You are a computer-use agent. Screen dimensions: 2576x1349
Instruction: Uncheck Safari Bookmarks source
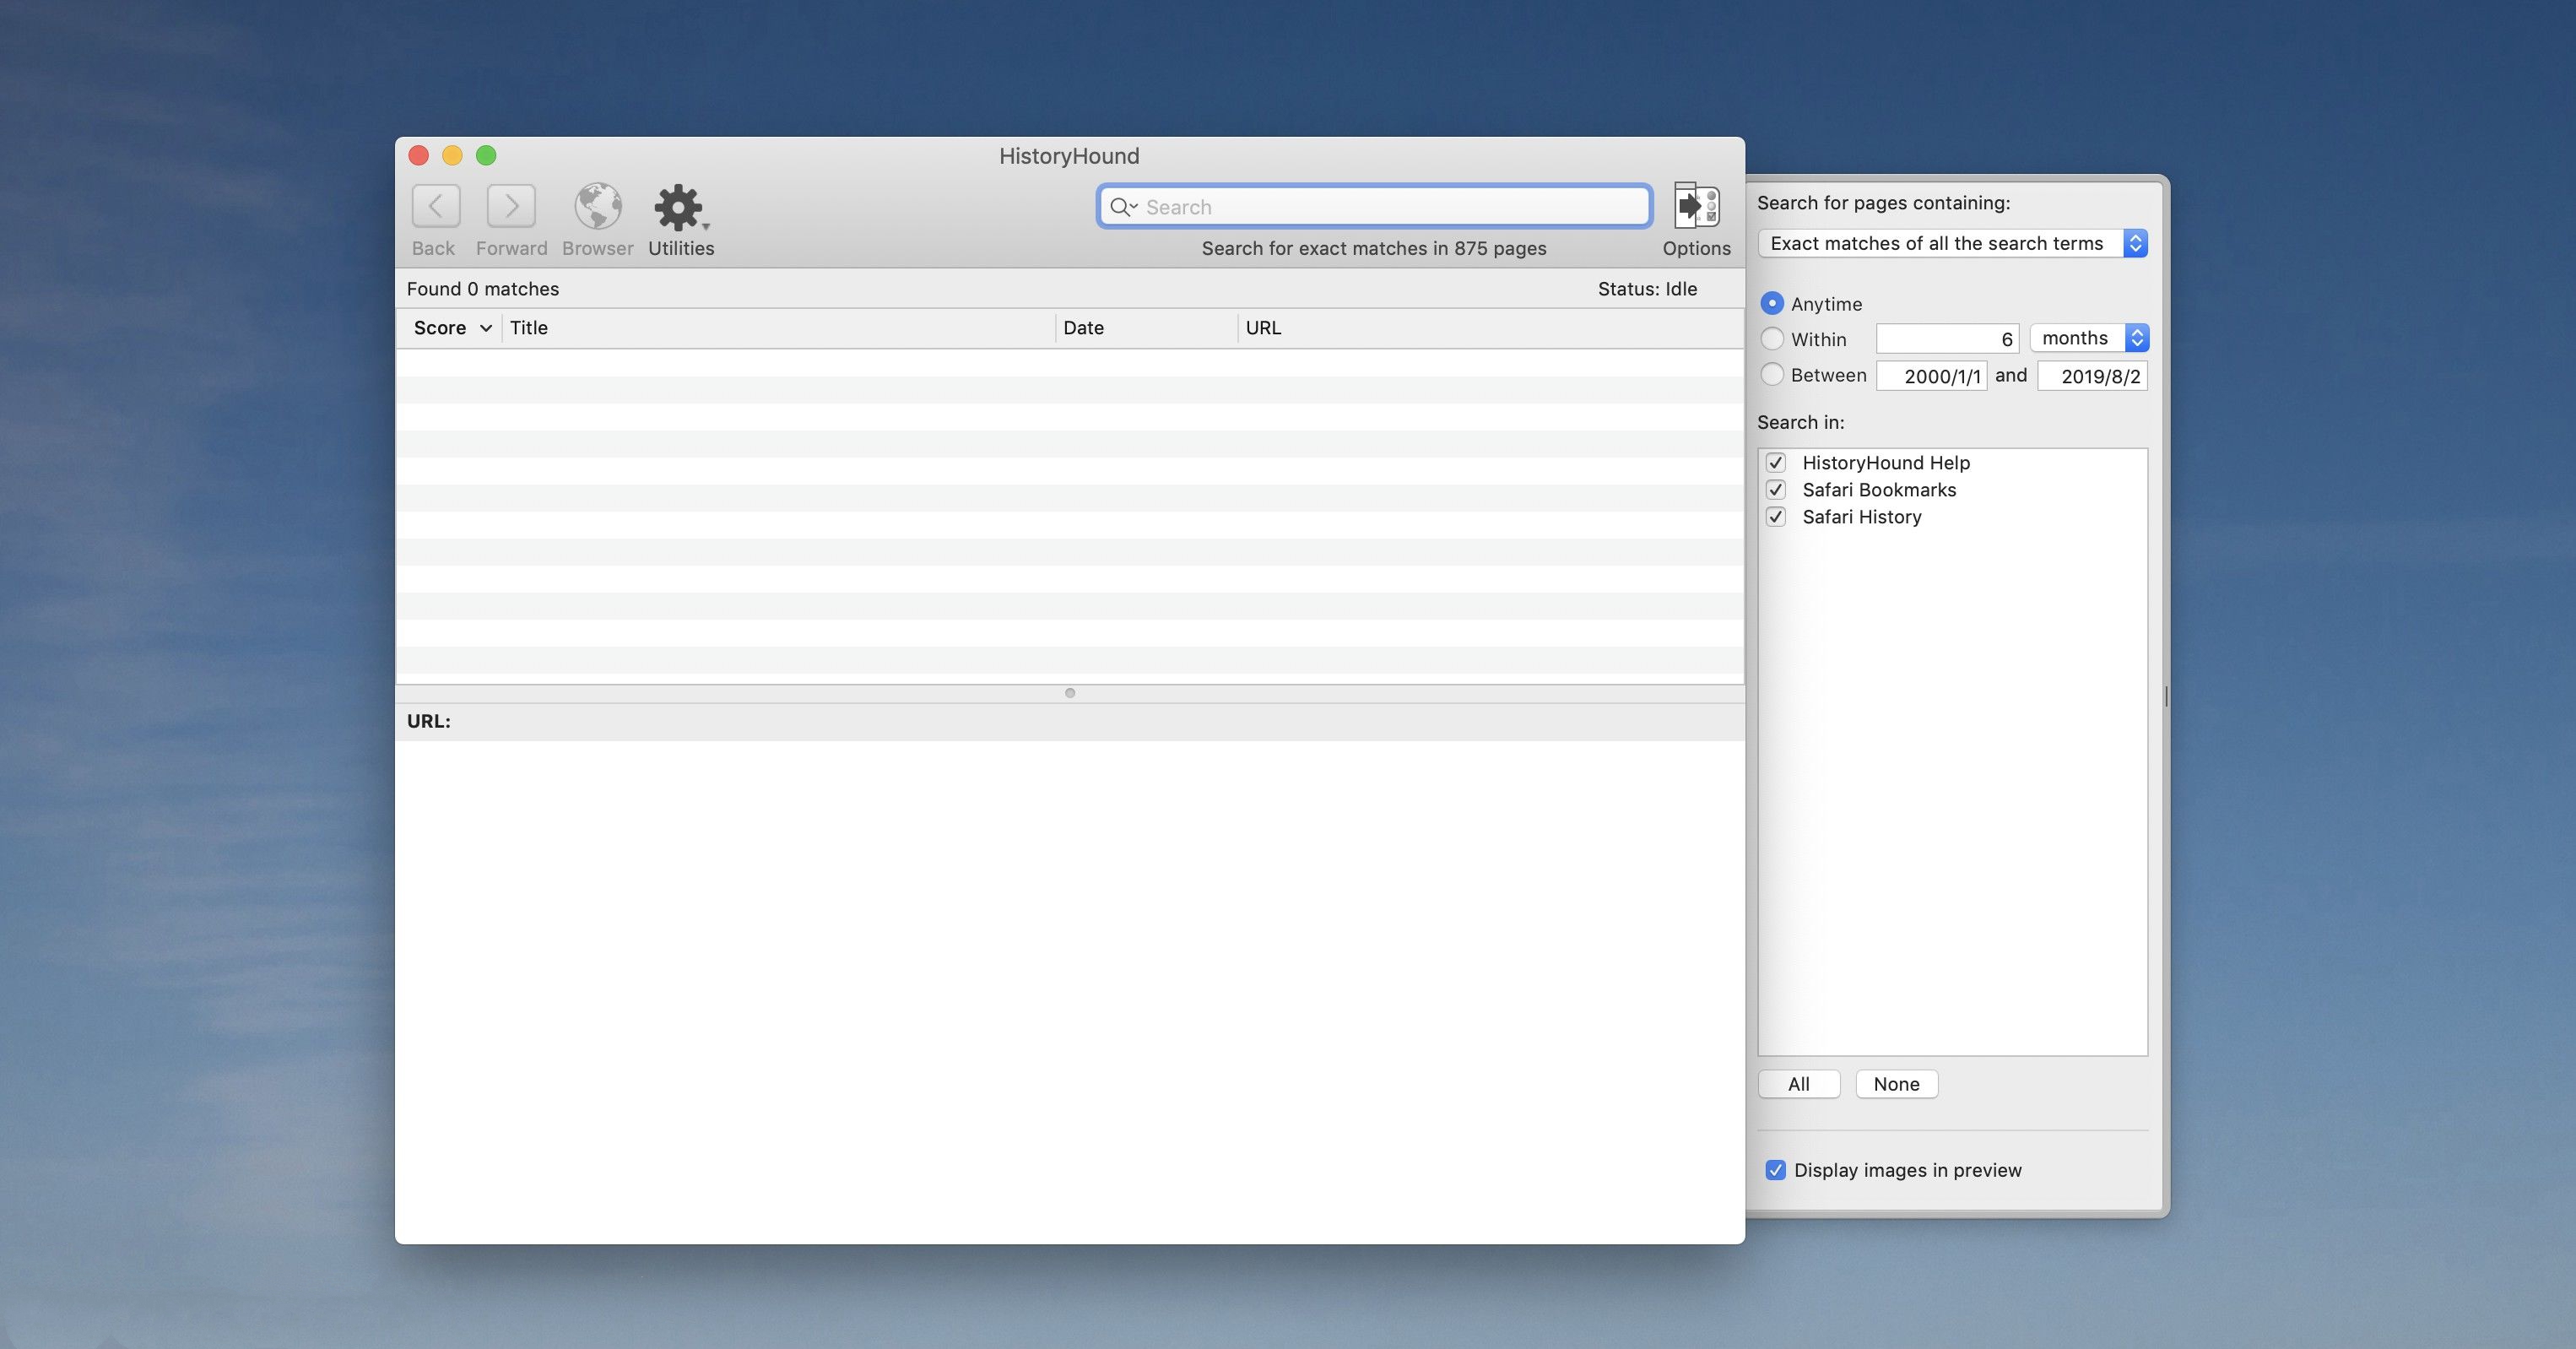1776,490
